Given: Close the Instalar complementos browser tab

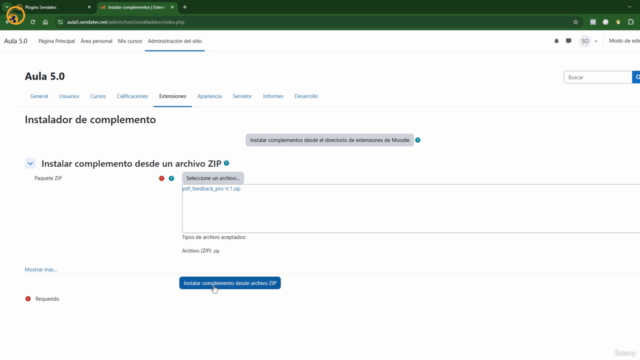Looking at the screenshot, I should tap(172, 7).
